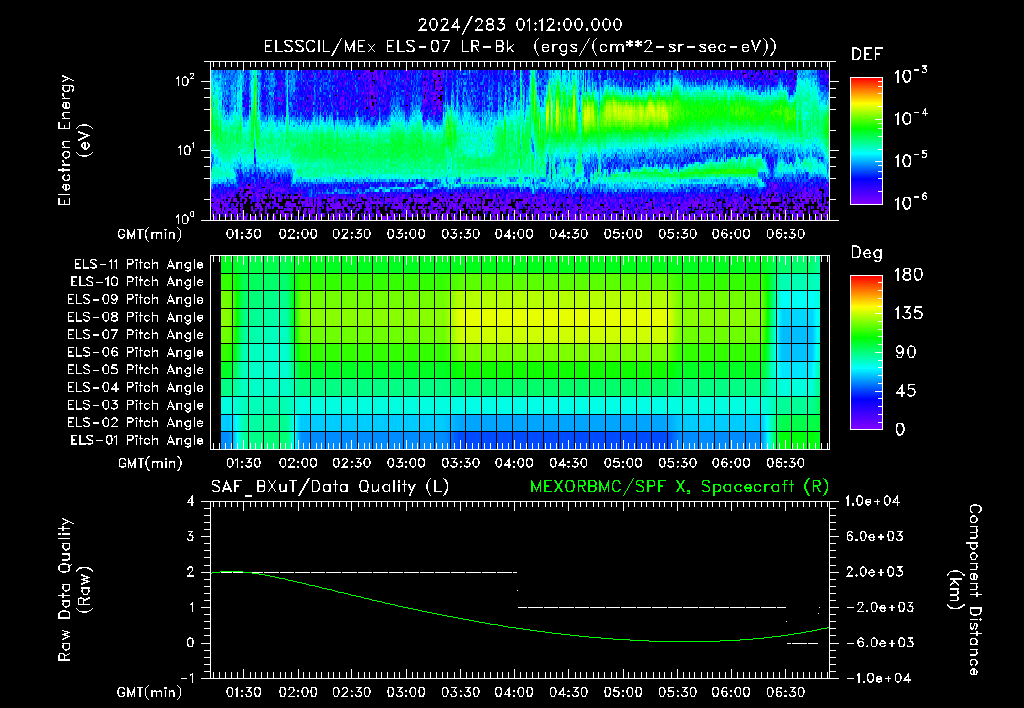Select the ELS-01 Pitch Angle row label
The width and height of the screenshot is (1024, 708).
pyautogui.click(x=137, y=440)
